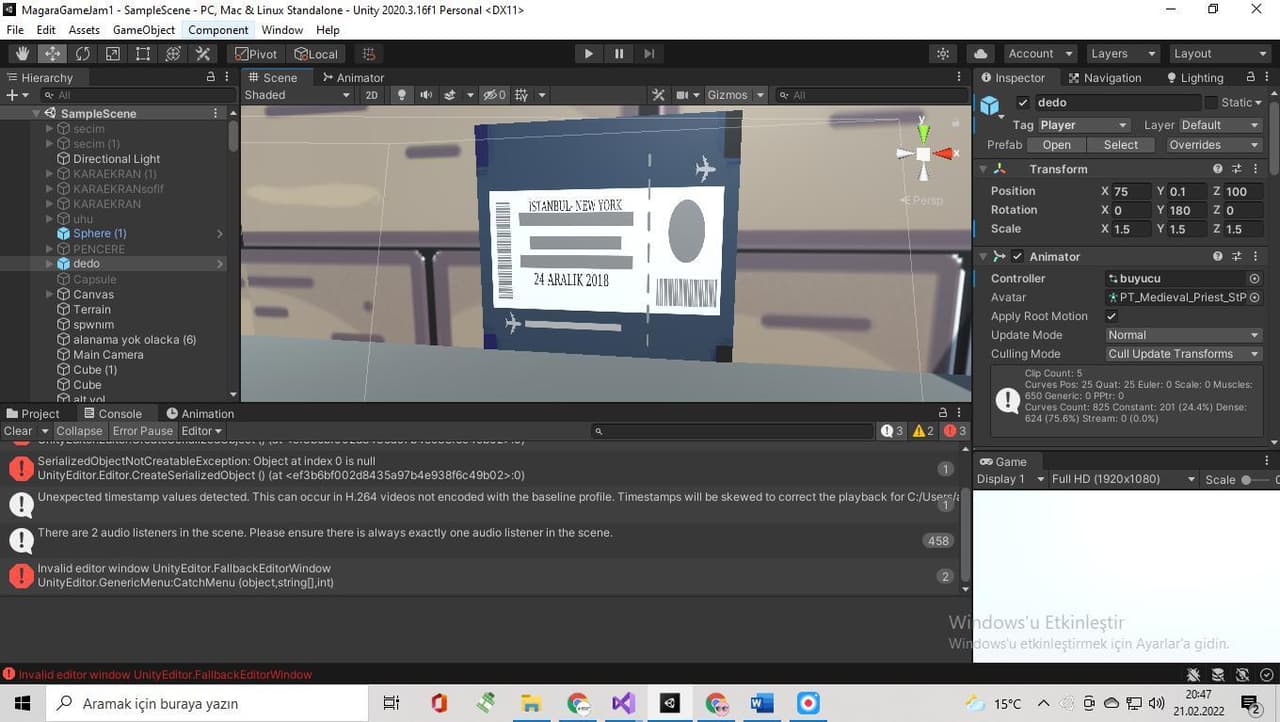Clear the Console messages
This screenshot has width=1280, height=722.
(x=18, y=431)
